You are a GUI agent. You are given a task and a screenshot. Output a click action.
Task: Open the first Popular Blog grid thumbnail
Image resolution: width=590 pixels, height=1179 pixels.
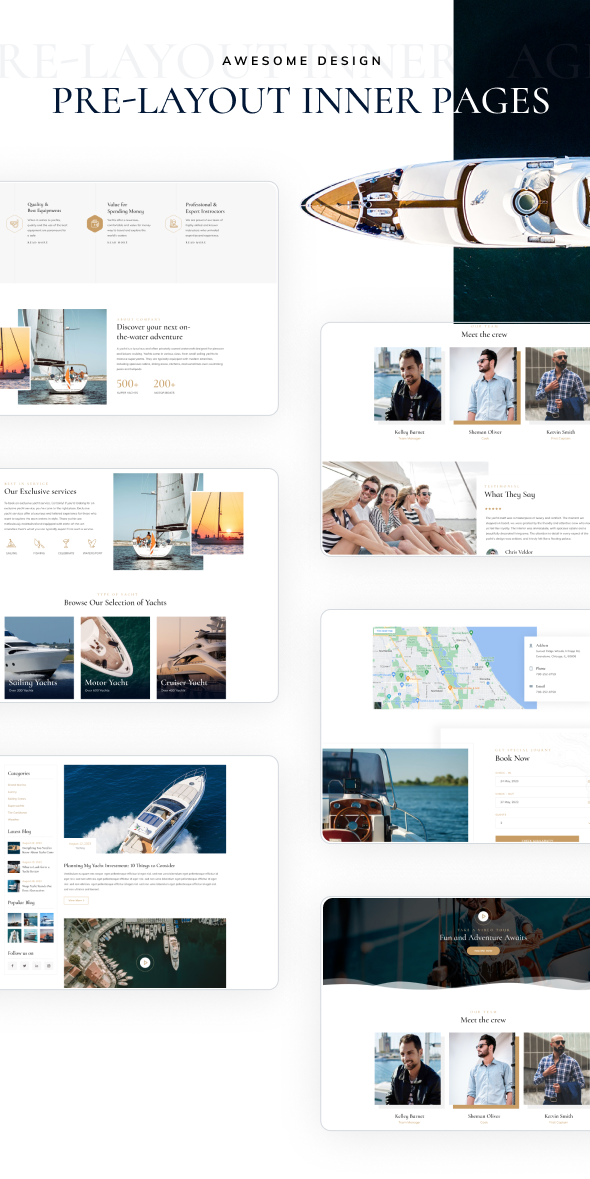(14, 919)
